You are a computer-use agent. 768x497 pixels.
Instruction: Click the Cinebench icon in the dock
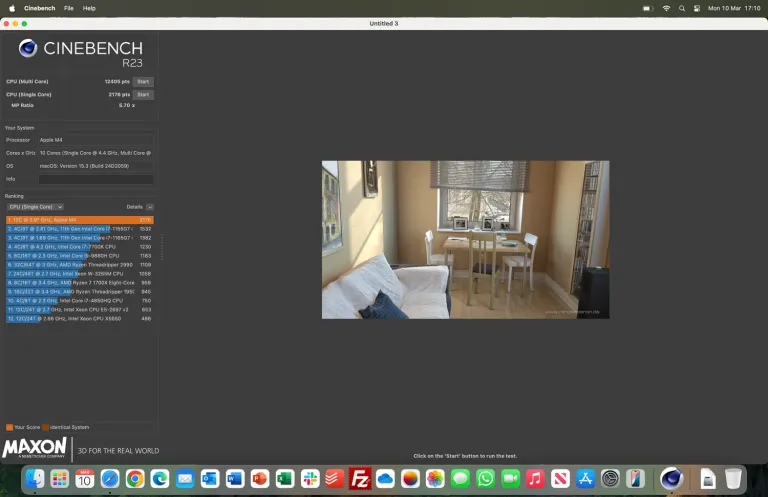(671, 479)
